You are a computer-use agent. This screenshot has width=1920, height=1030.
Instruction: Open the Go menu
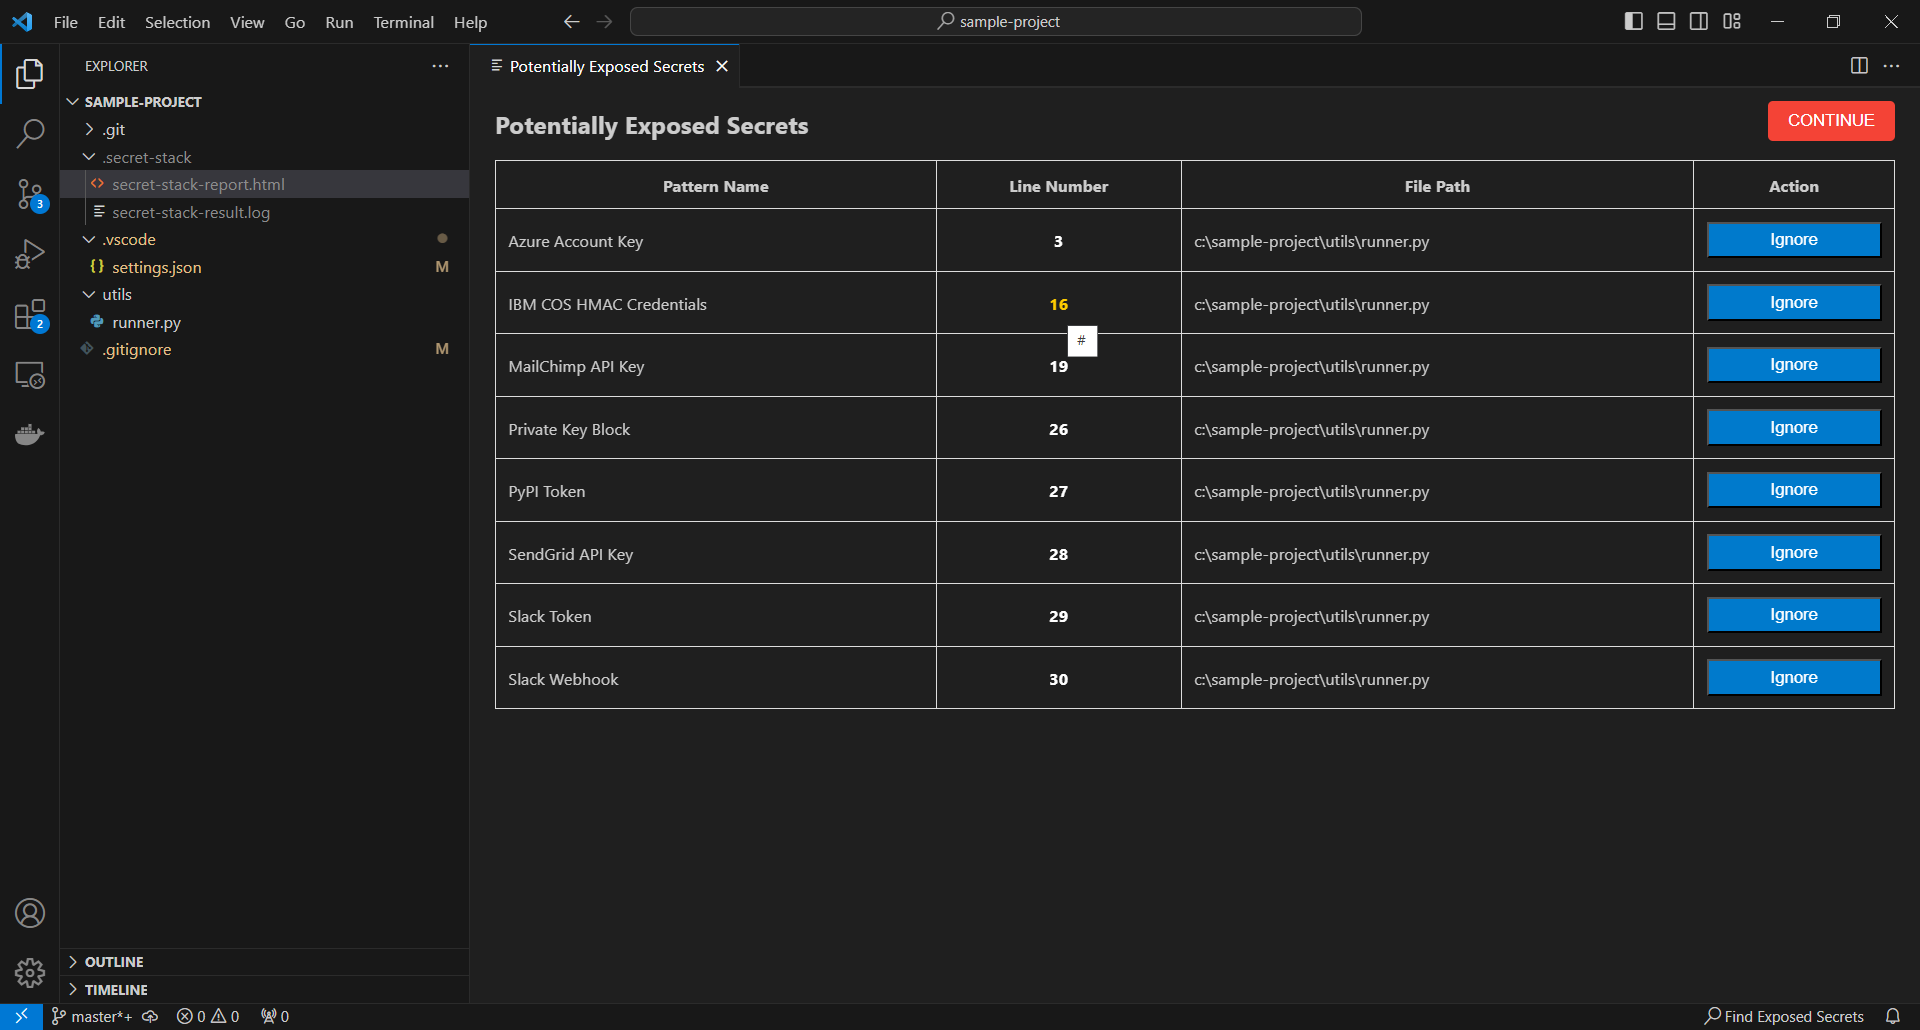click(x=294, y=22)
